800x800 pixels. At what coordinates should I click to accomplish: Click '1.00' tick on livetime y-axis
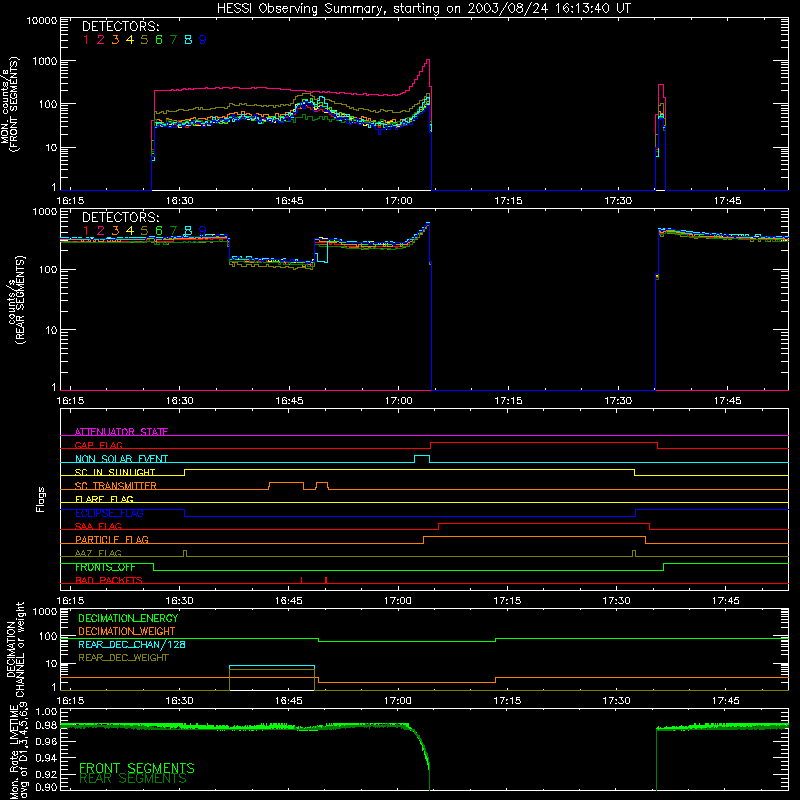46,712
